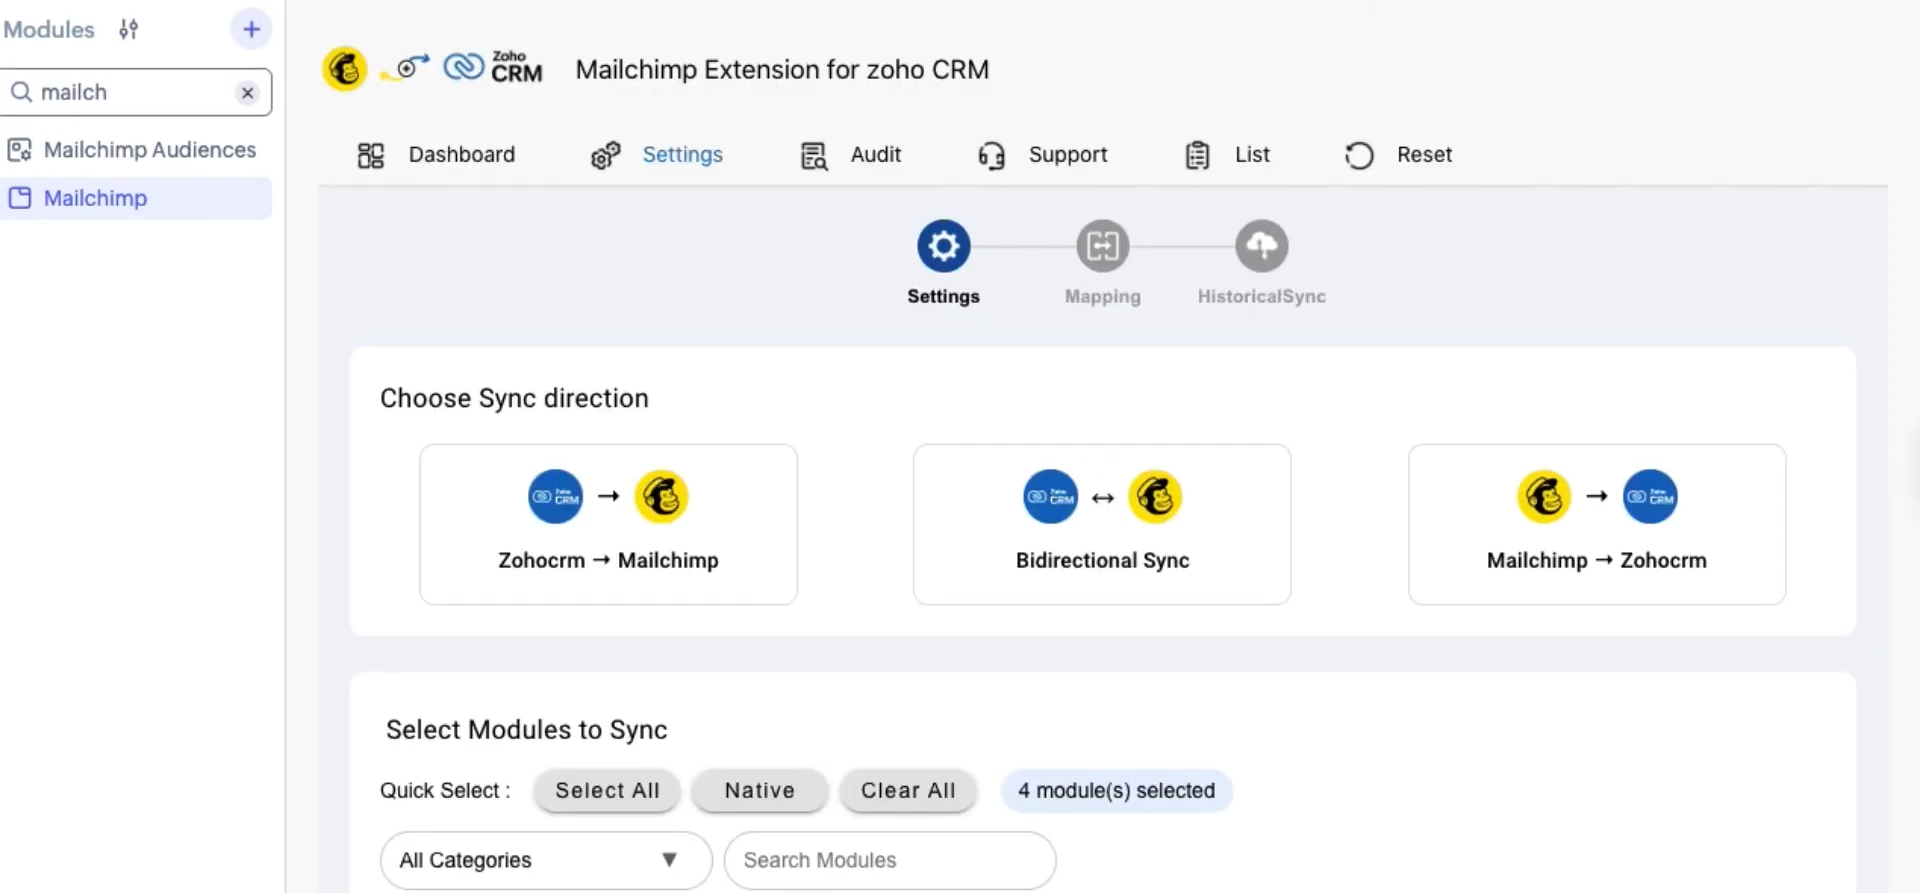Click the Zoho CRM logo in header

point(493,68)
